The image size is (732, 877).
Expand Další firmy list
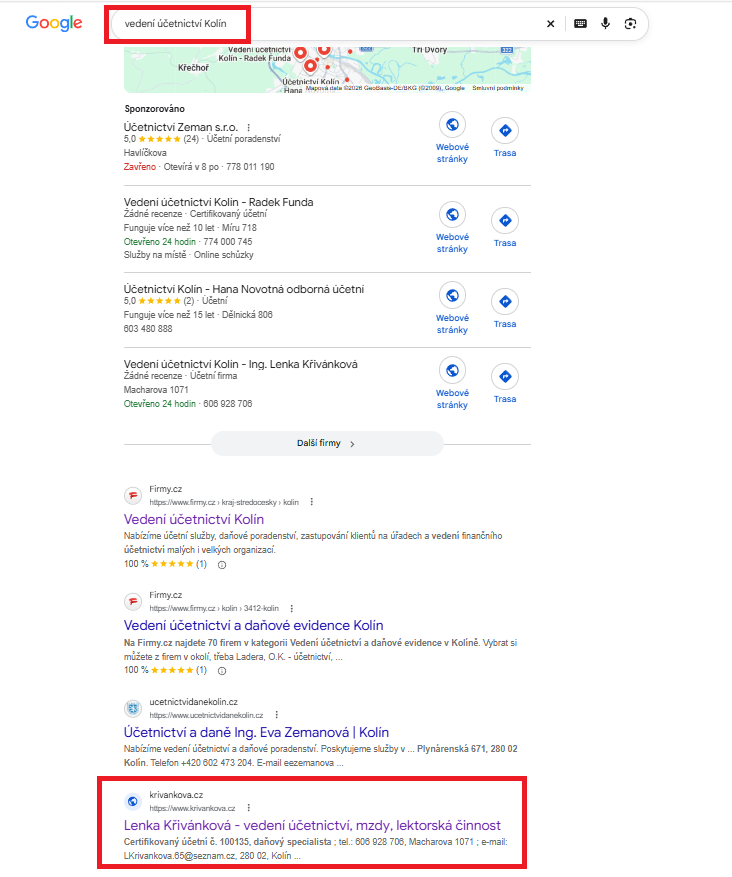pos(327,443)
